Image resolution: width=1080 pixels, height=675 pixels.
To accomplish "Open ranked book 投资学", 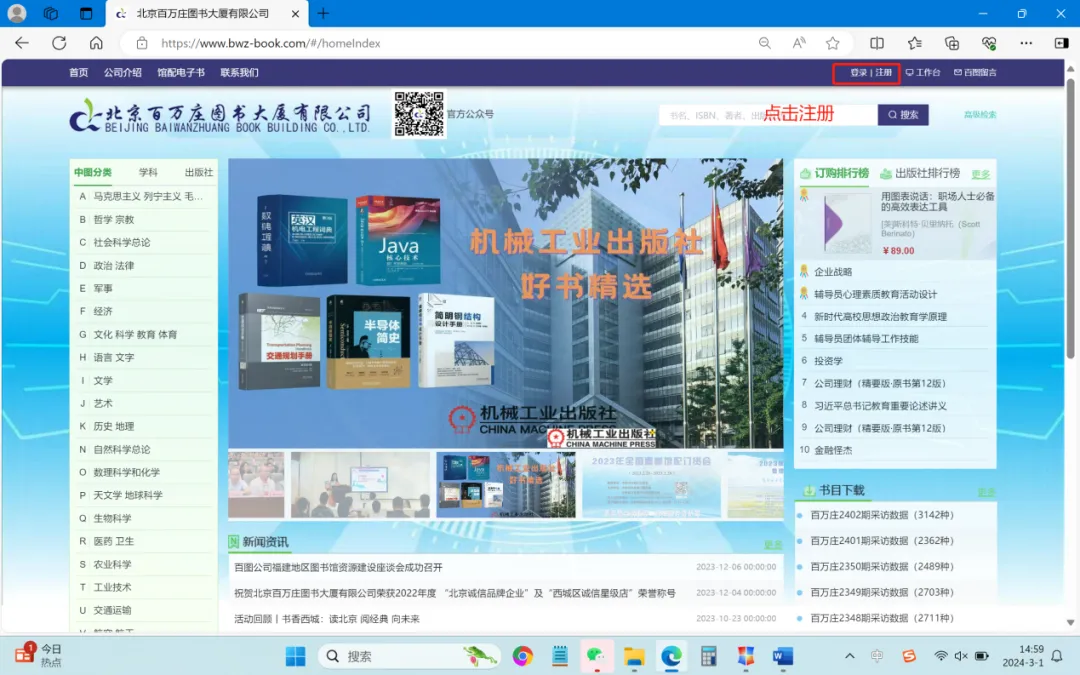I will pos(828,361).
